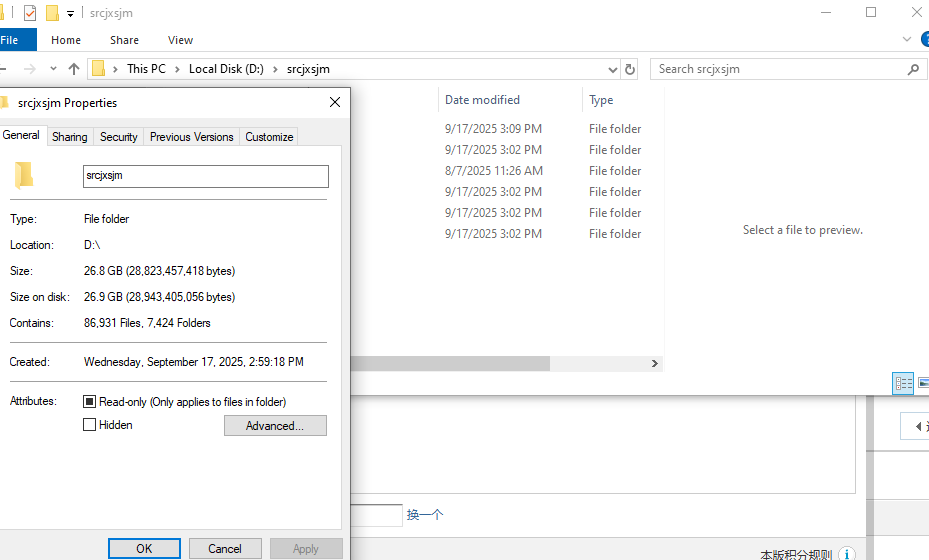The width and height of the screenshot is (929, 560).
Task: Switch to Details view layout icon
Action: click(x=903, y=383)
